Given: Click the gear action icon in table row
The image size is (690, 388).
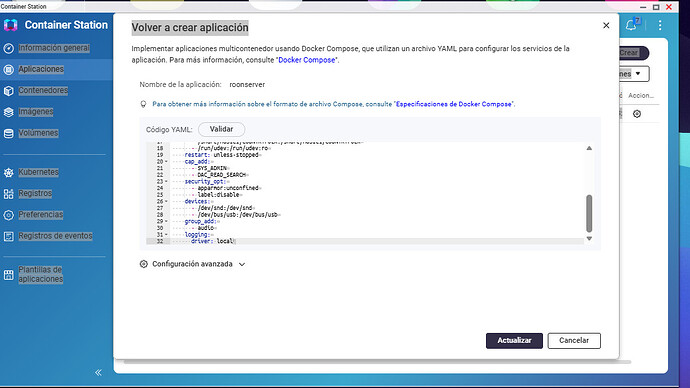Looking at the screenshot, I should click(x=637, y=114).
